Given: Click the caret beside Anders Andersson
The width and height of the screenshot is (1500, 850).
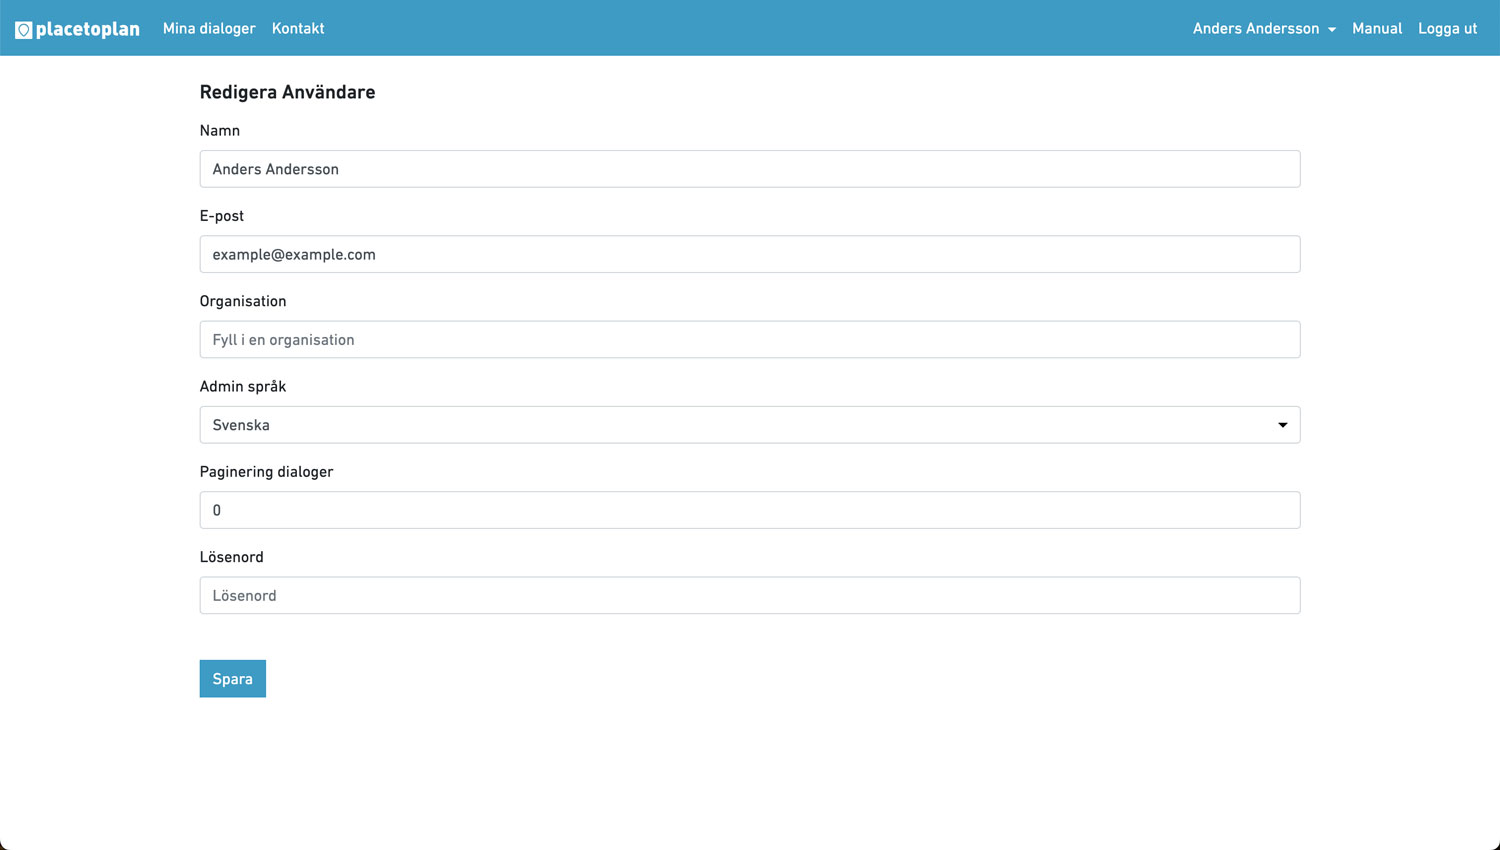Looking at the screenshot, I should tap(1332, 30).
